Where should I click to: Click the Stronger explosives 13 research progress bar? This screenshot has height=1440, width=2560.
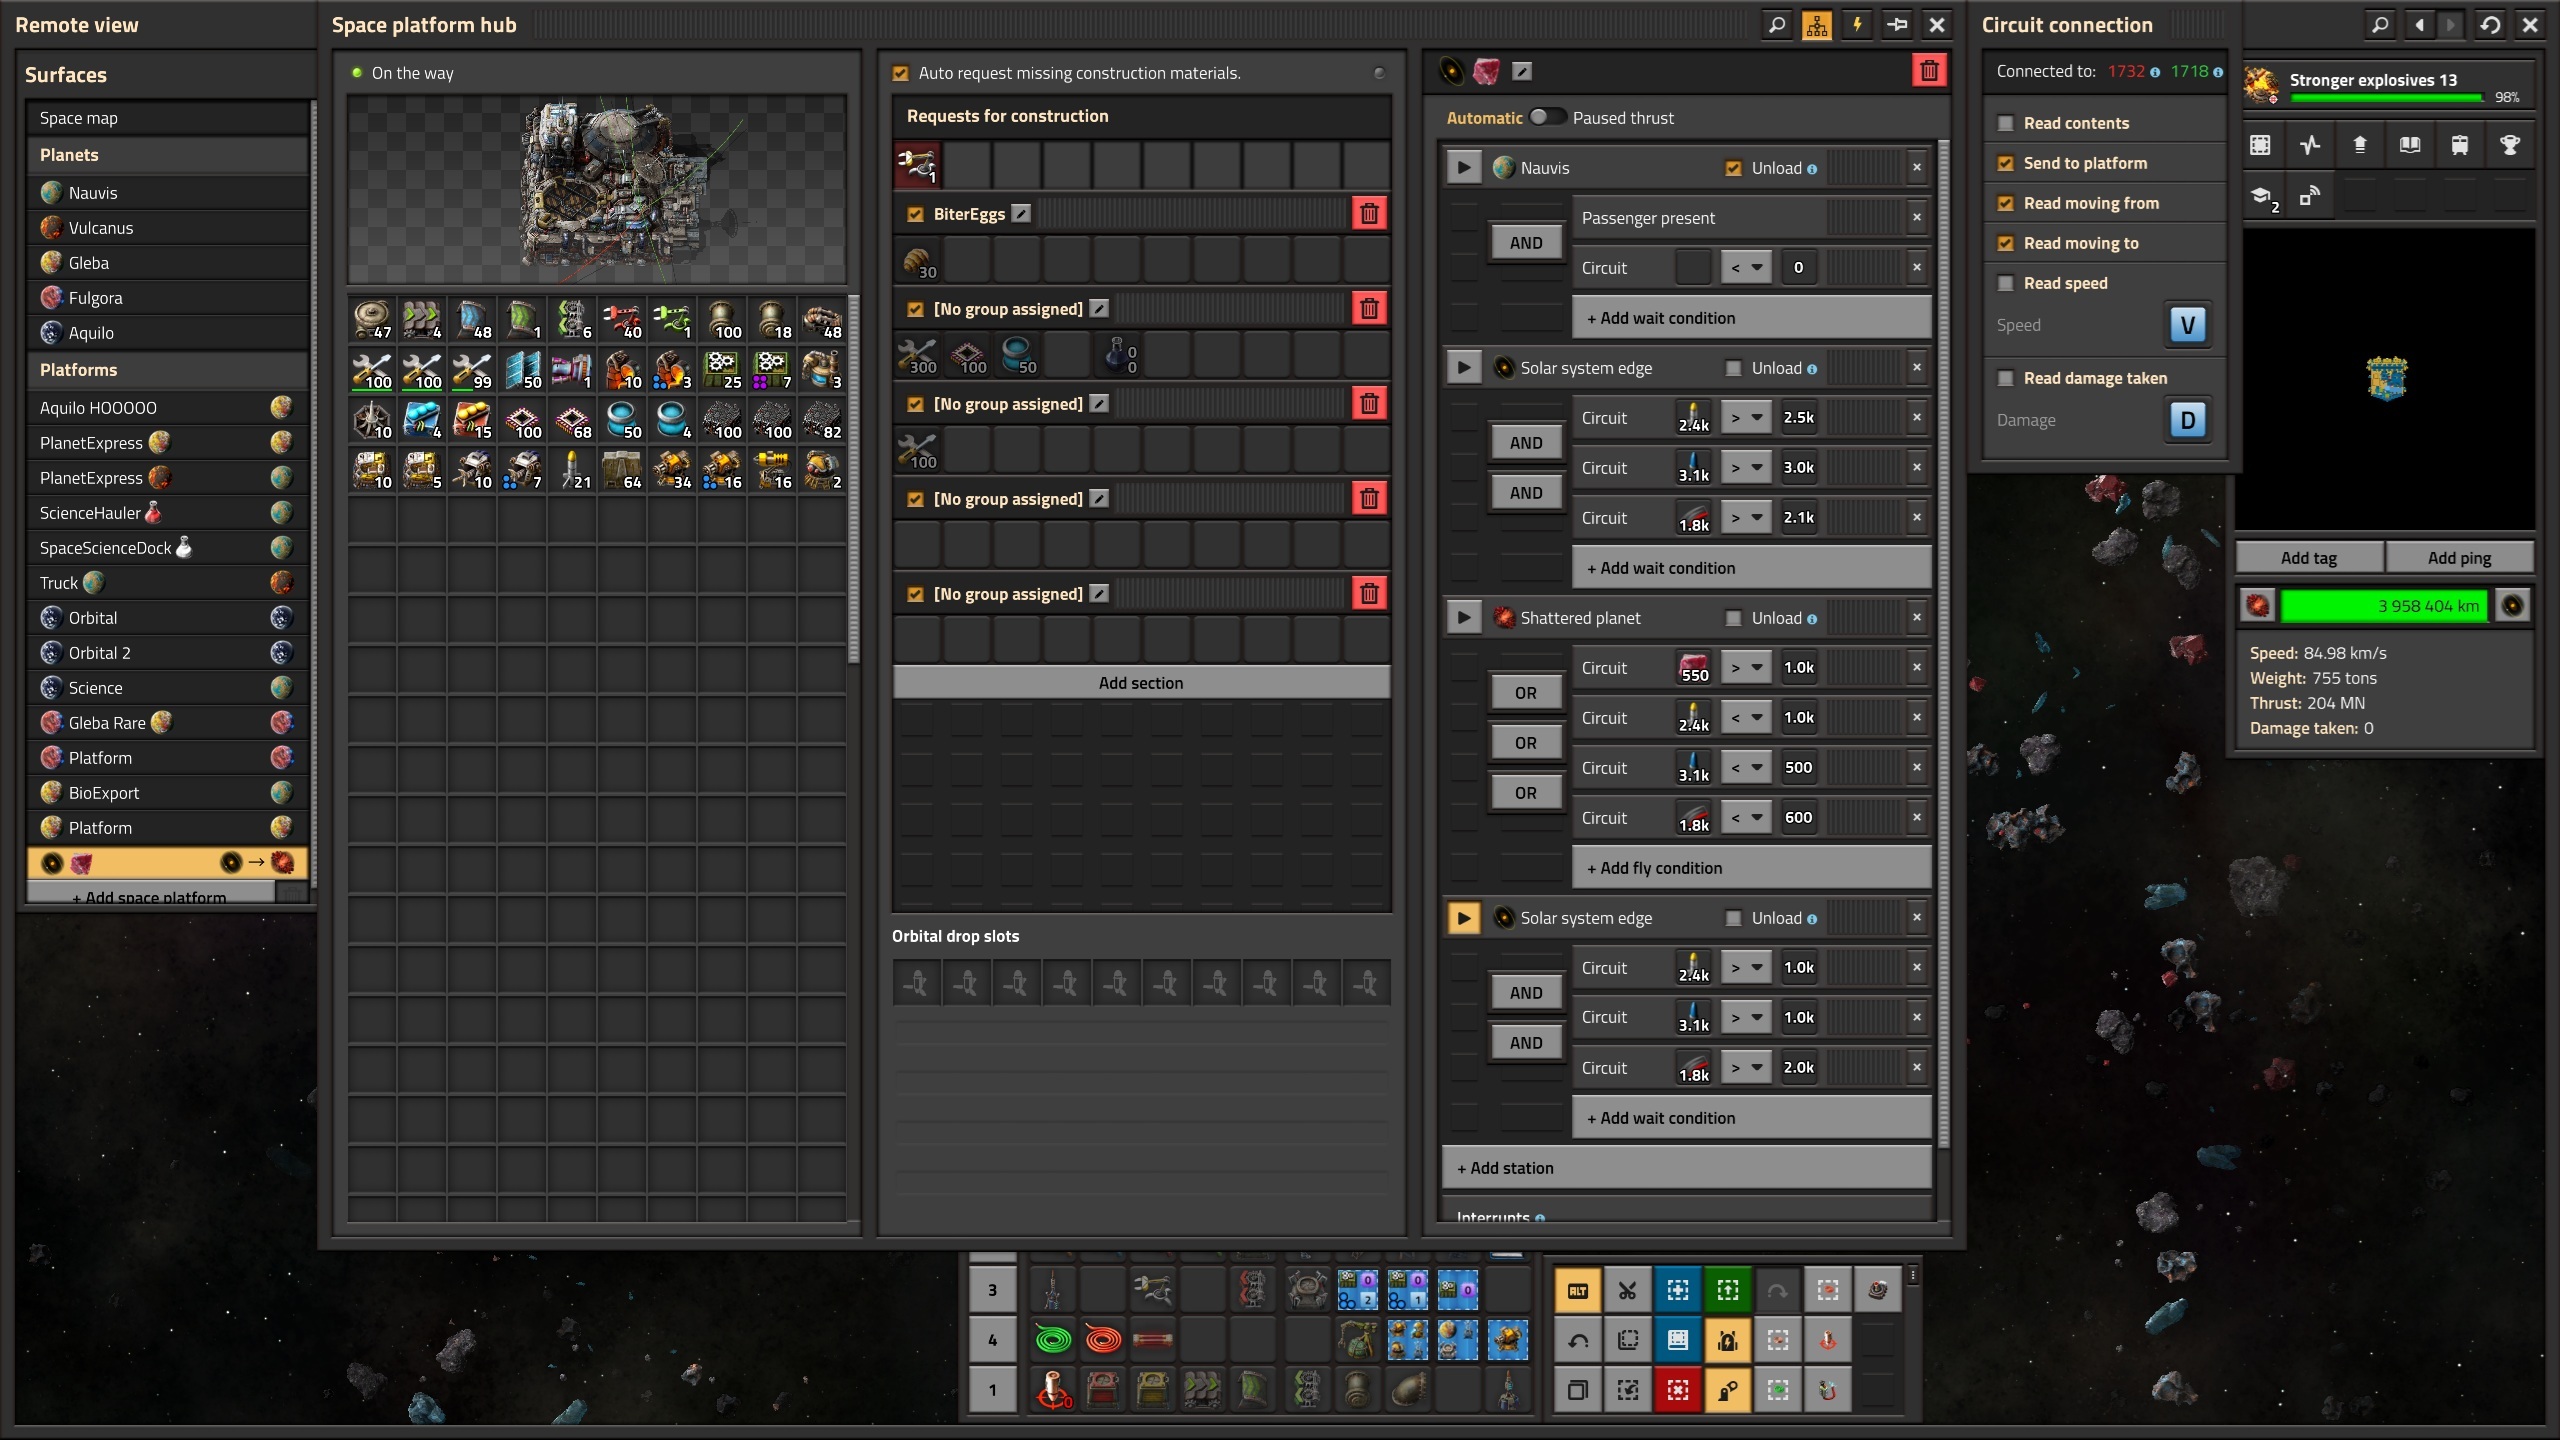tap(2386, 97)
